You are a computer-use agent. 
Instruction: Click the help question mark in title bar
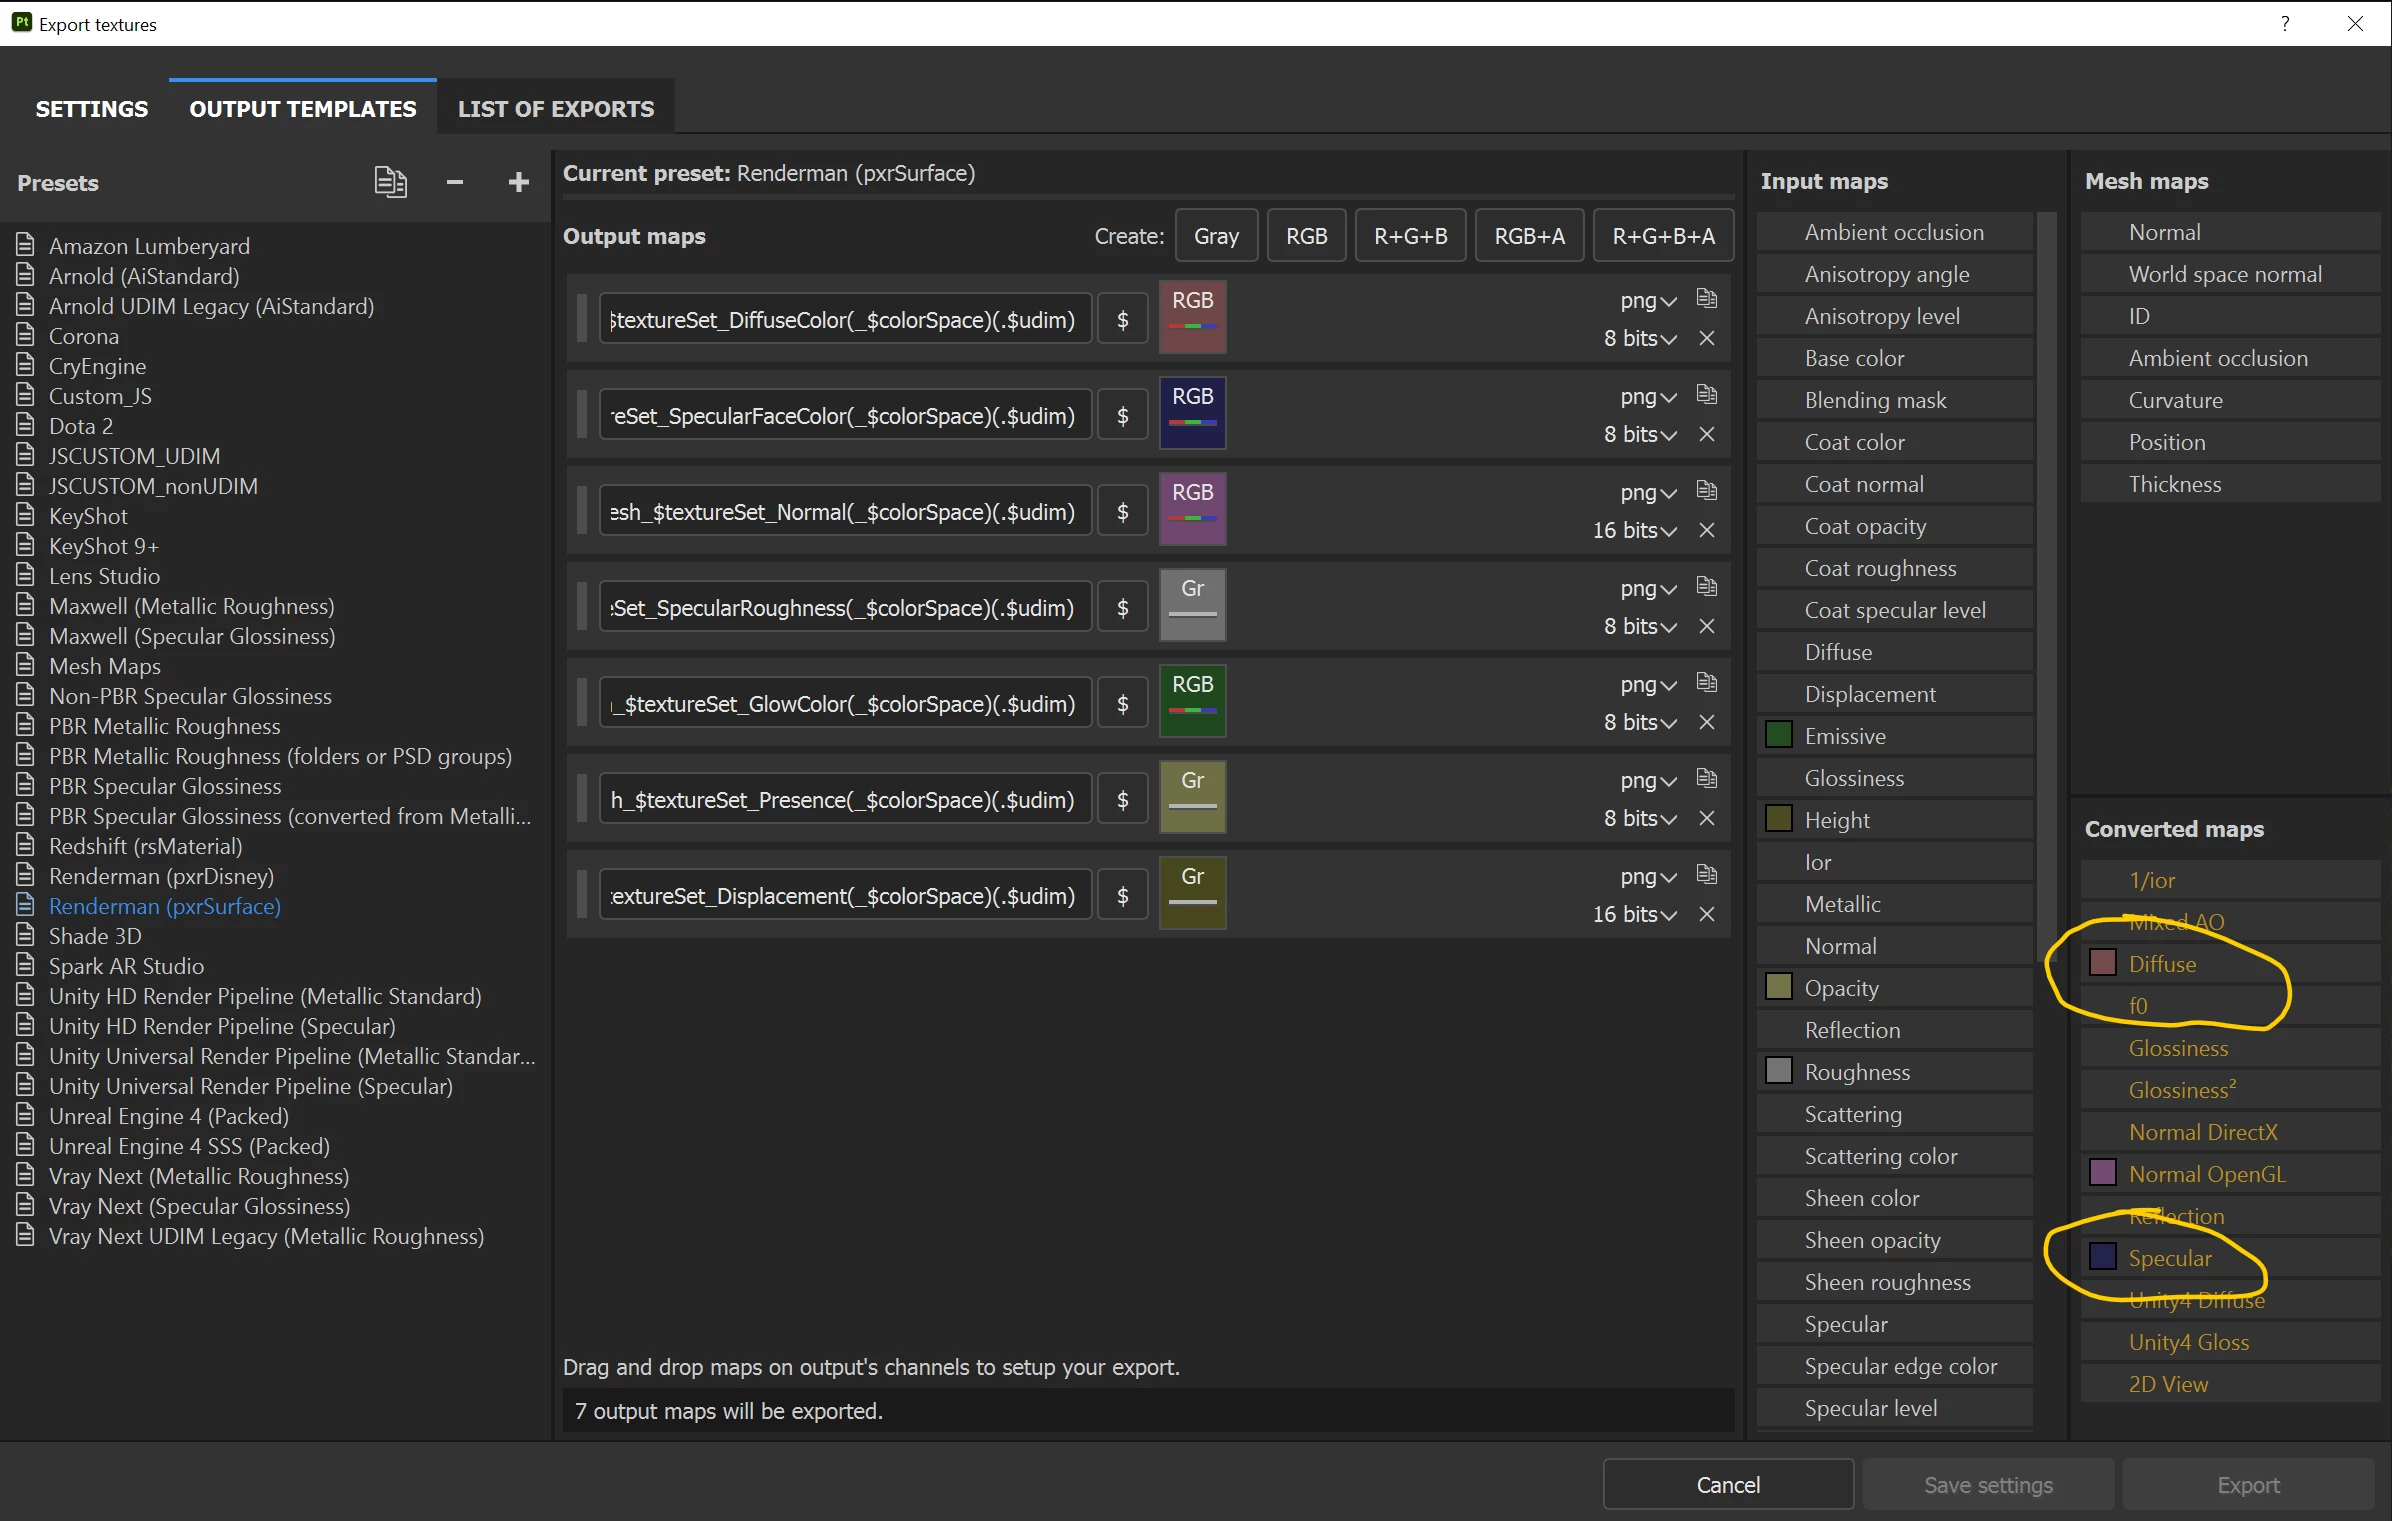[2285, 23]
